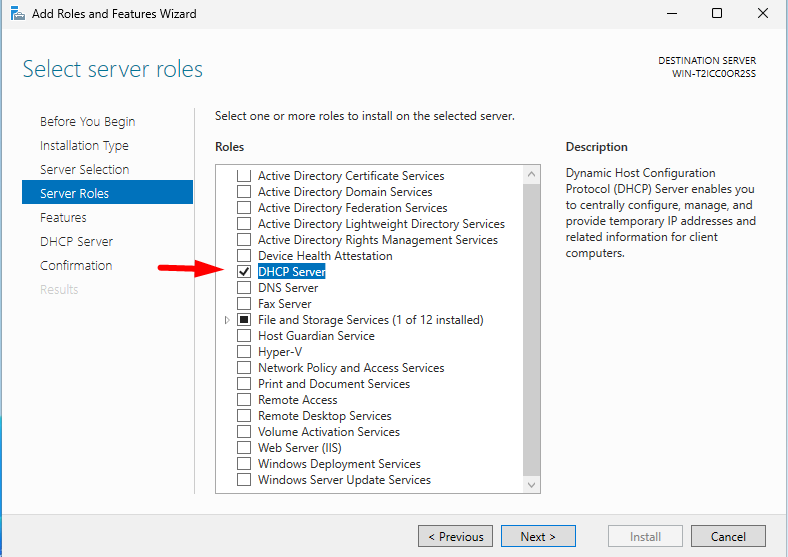Click the Previous button
Image resolution: width=788 pixels, height=557 pixels.
[x=455, y=536]
